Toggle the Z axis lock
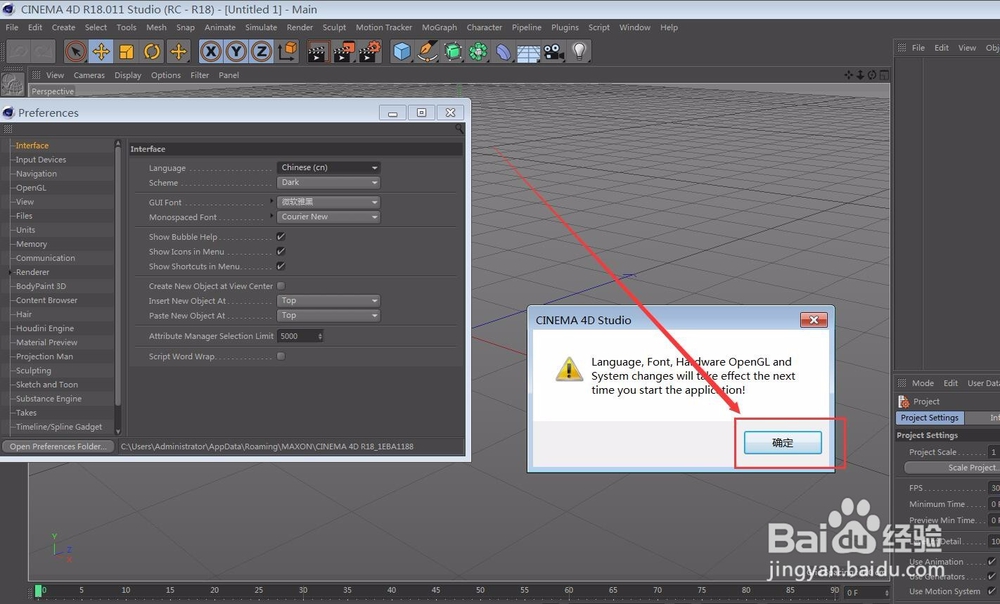1000x604 pixels. (261, 52)
